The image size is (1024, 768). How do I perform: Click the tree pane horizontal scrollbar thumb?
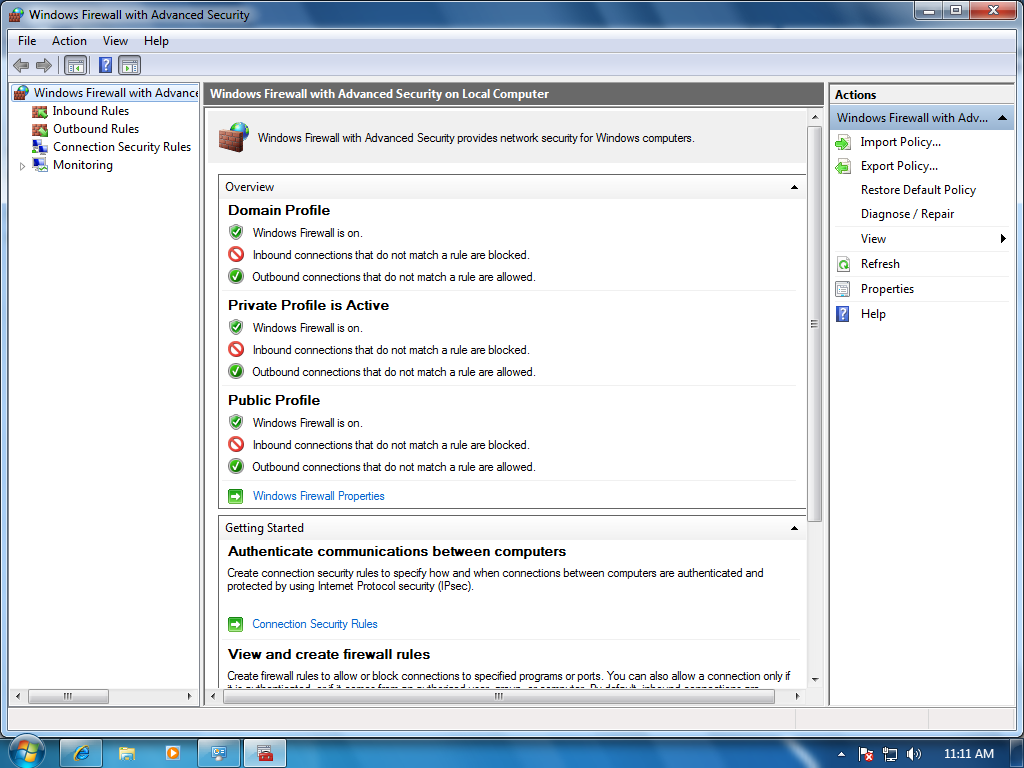(68, 697)
